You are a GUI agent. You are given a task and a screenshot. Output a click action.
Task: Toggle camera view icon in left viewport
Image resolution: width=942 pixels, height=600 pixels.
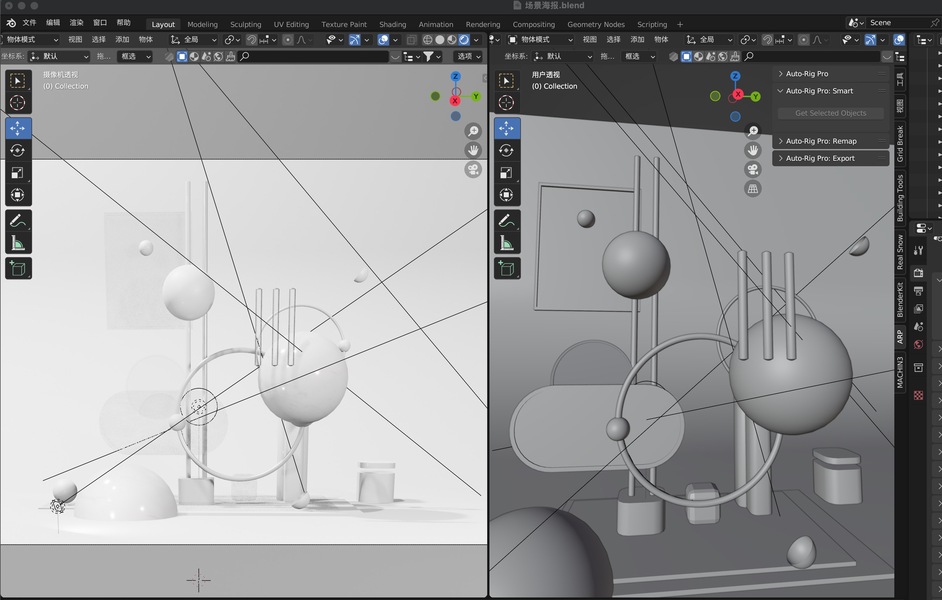(473, 169)
